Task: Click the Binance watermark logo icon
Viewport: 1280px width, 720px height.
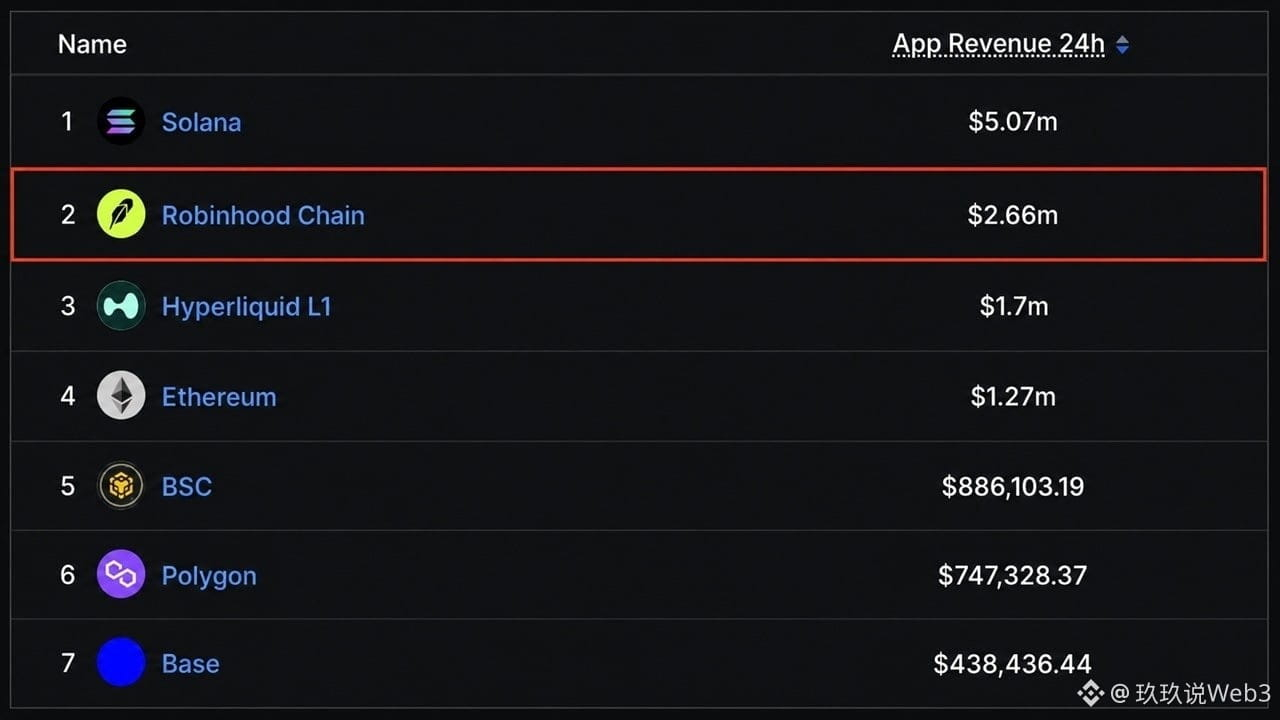Action: click(x=1090, y=692)
